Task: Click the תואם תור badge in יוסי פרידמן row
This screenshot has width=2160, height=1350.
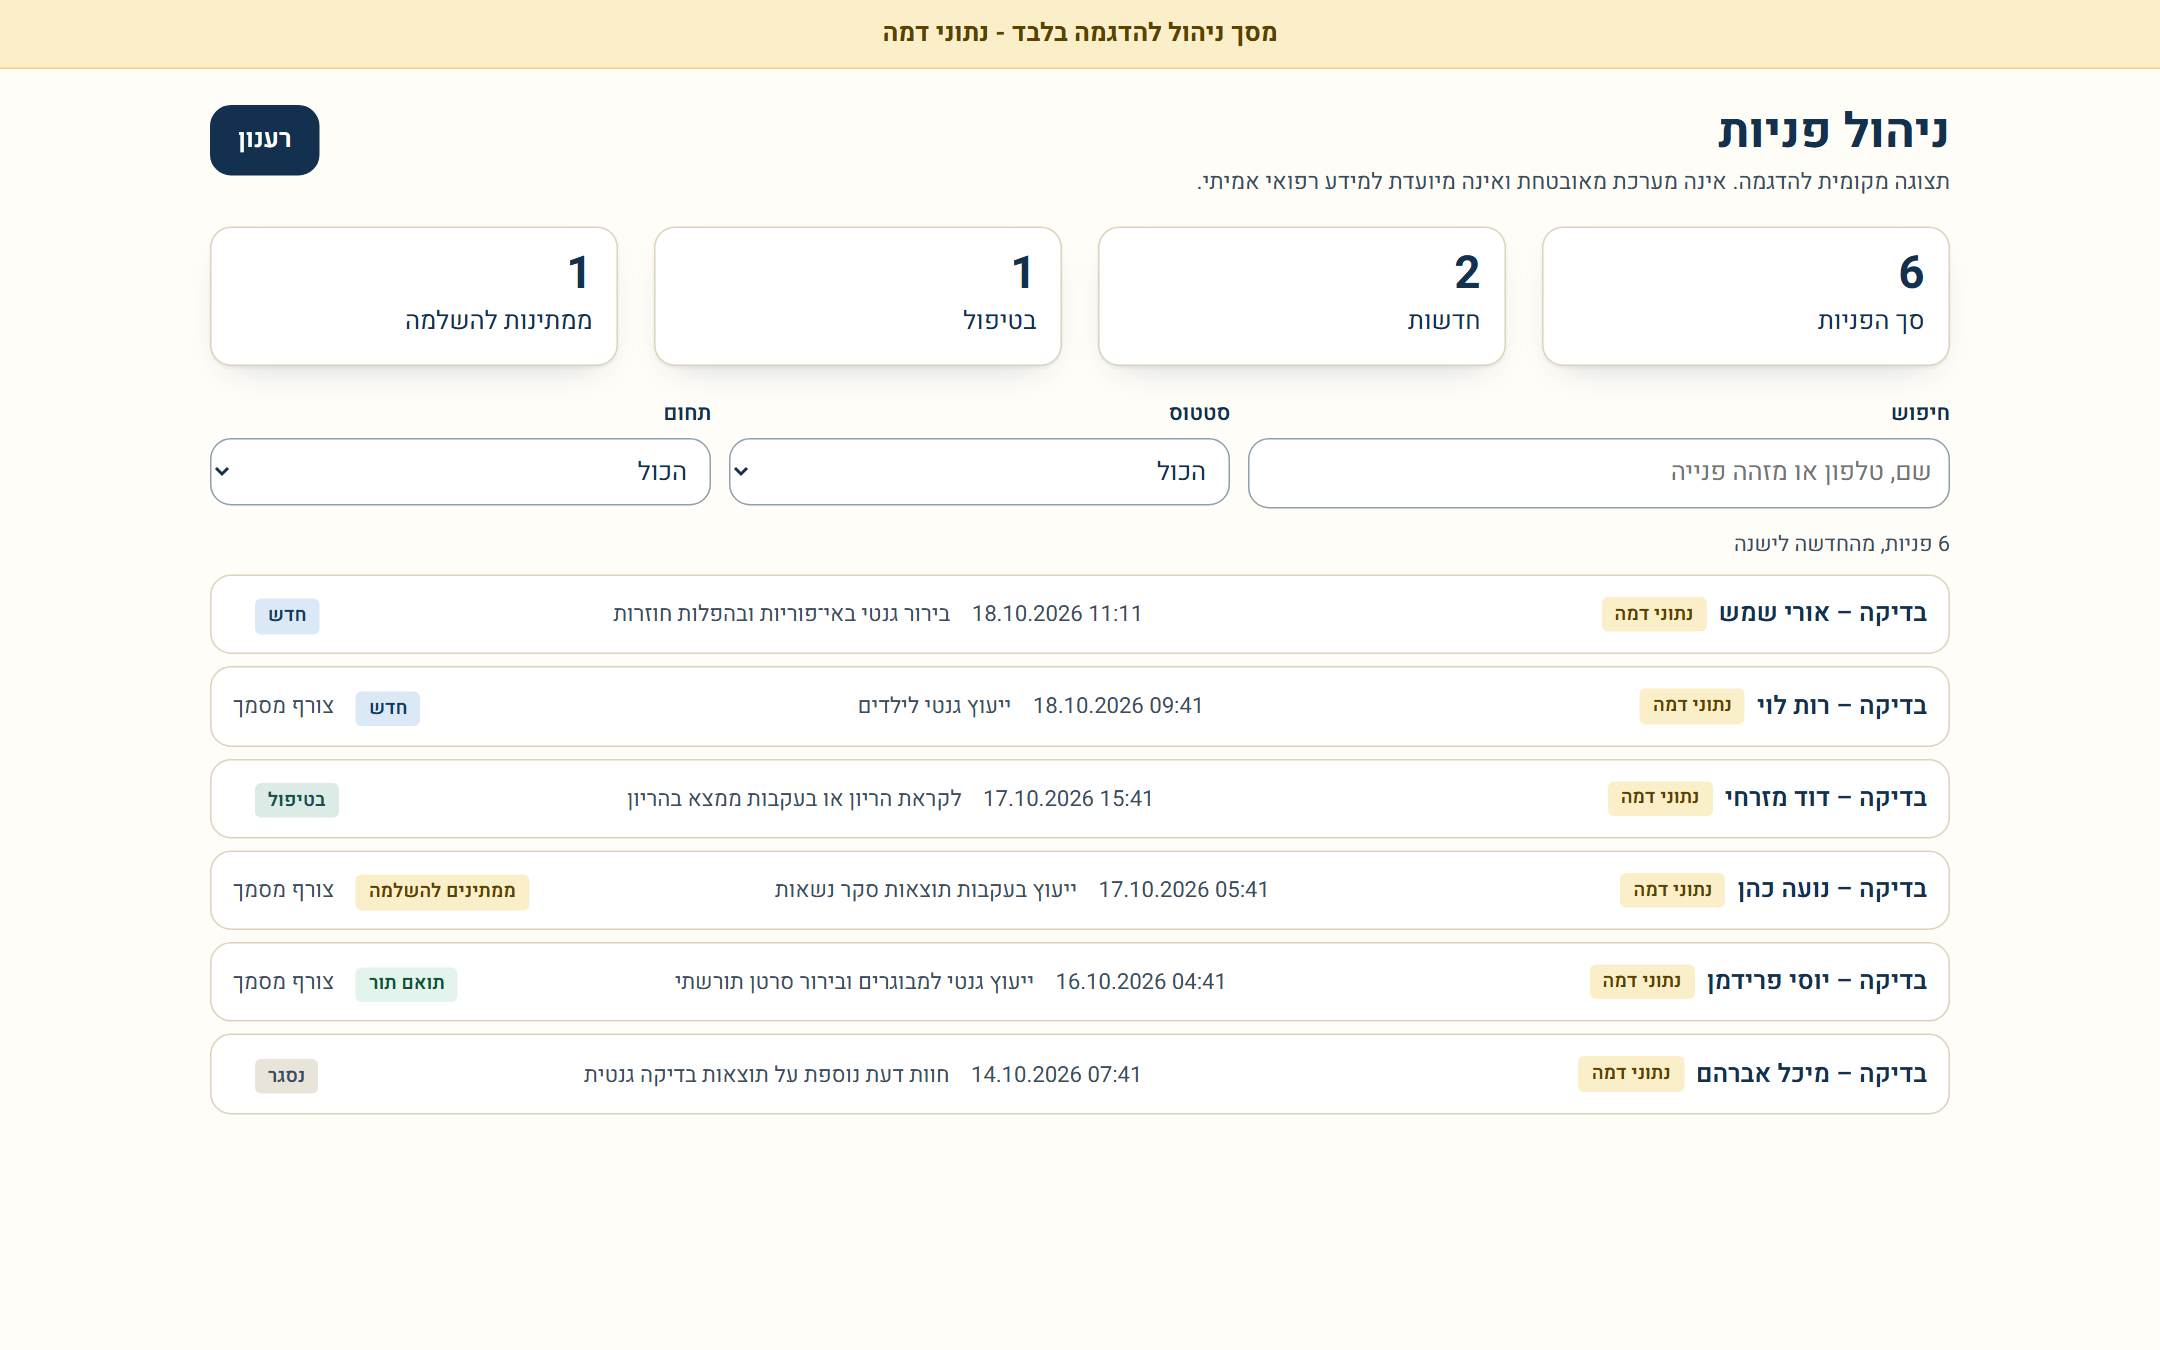Action: 406,983
